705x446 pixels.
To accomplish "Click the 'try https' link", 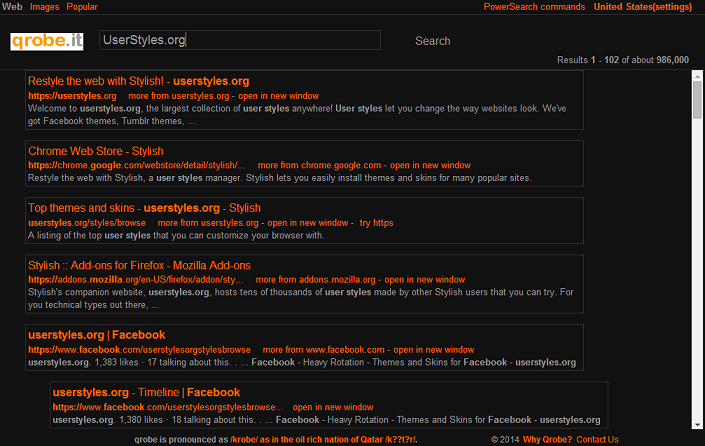I will click(376, 223).
